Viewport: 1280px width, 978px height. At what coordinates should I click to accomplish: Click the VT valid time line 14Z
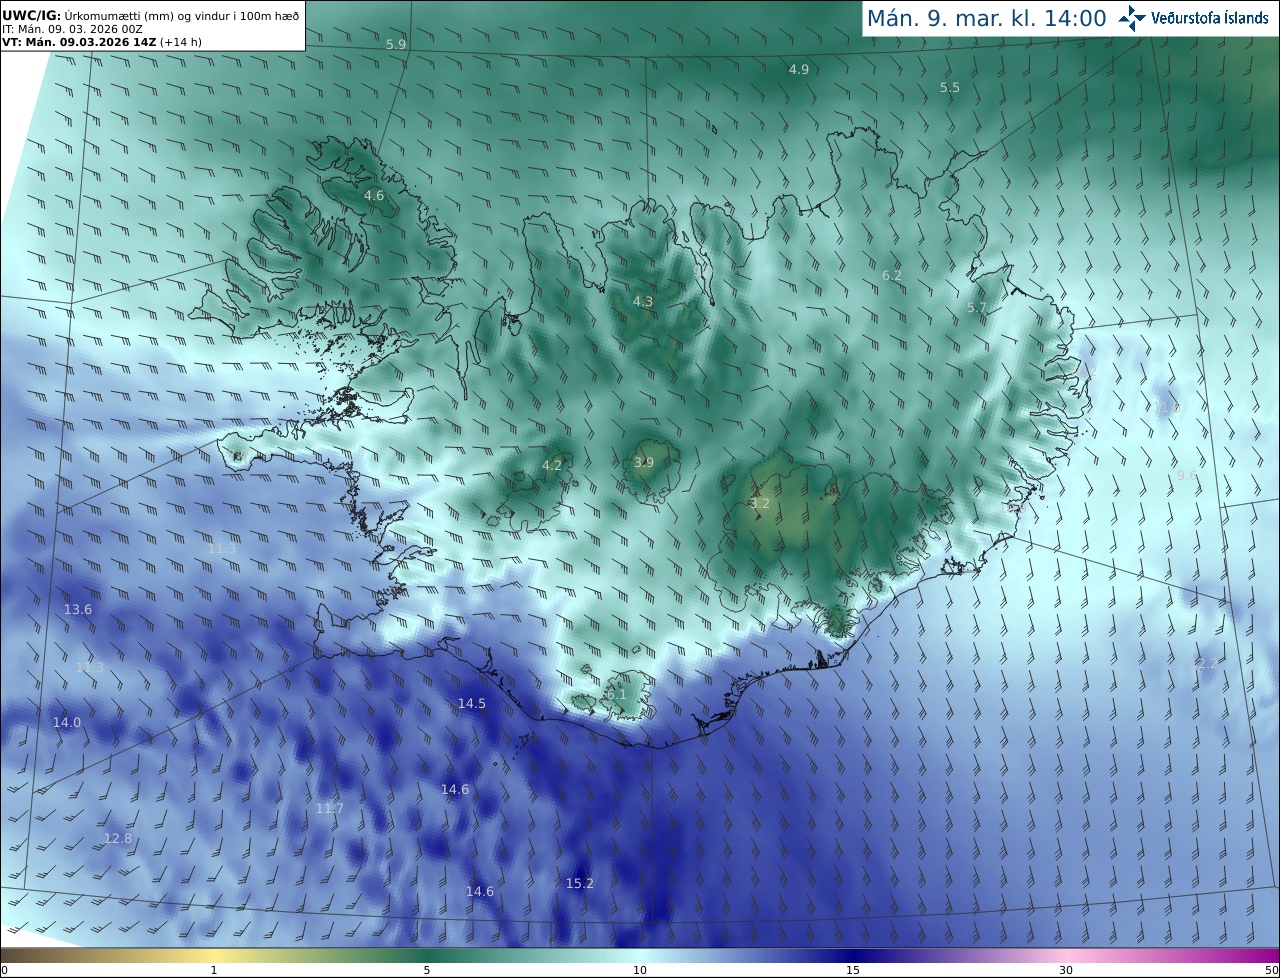coord(101,42)
